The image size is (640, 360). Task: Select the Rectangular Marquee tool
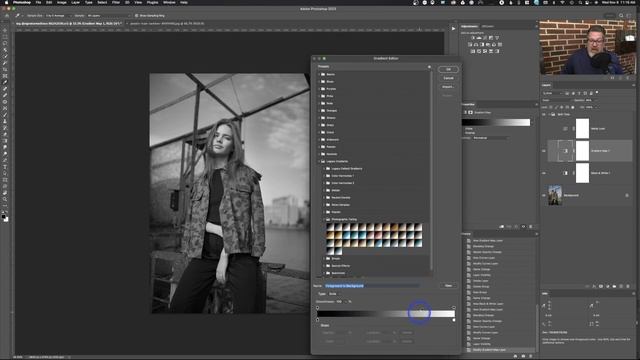[5, 37]
